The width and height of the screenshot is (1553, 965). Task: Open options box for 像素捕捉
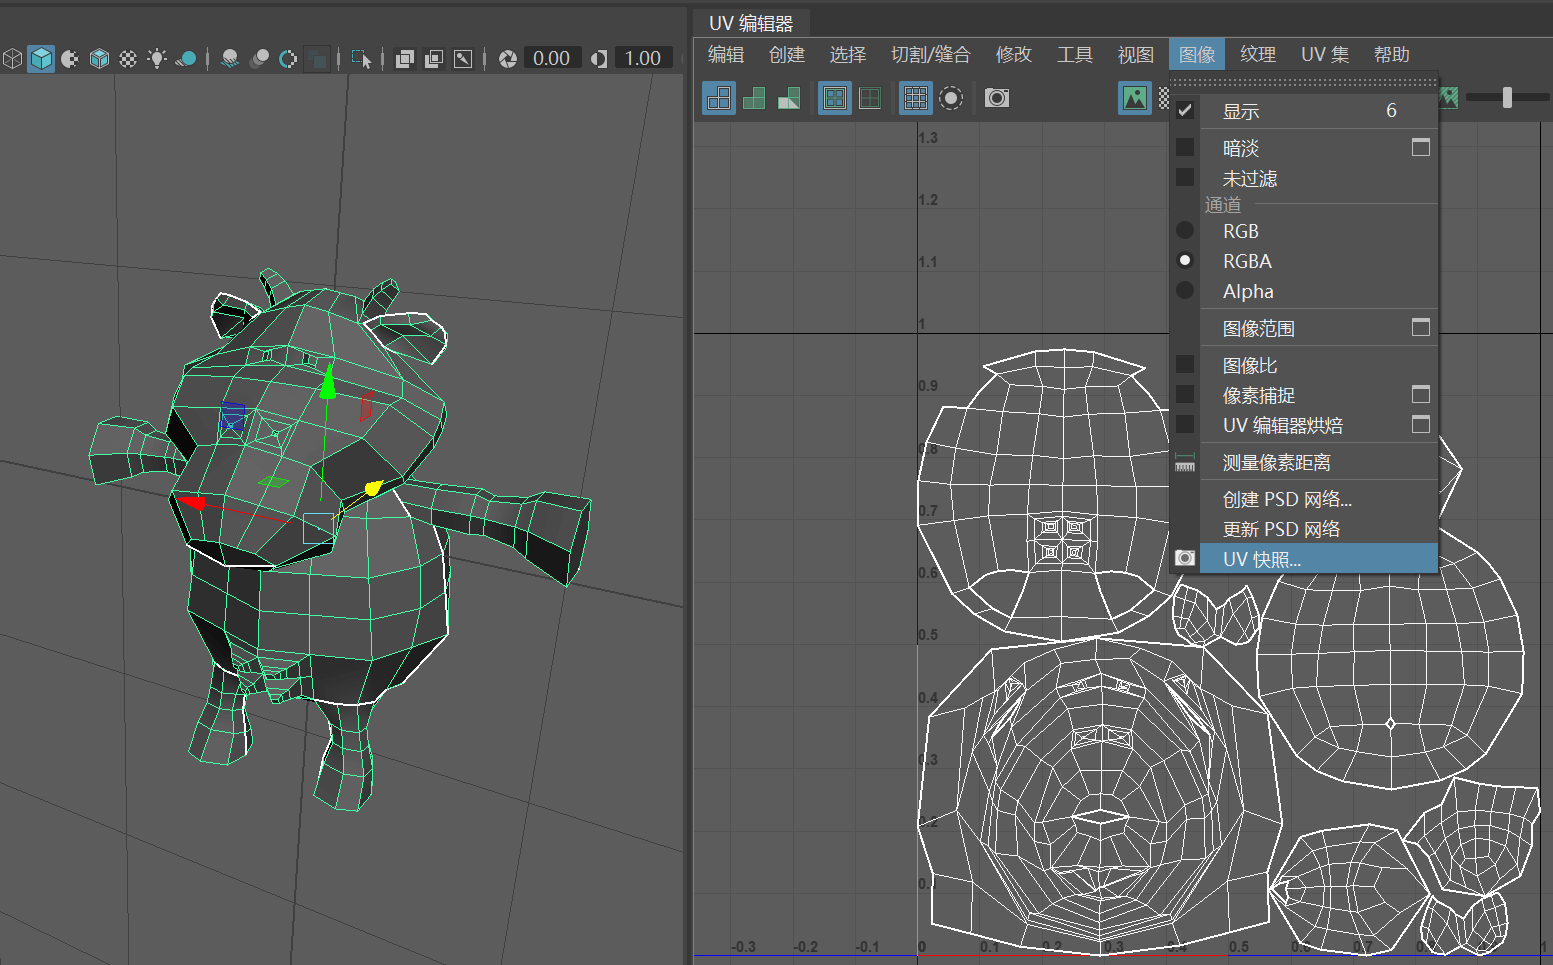[1421, 394]
